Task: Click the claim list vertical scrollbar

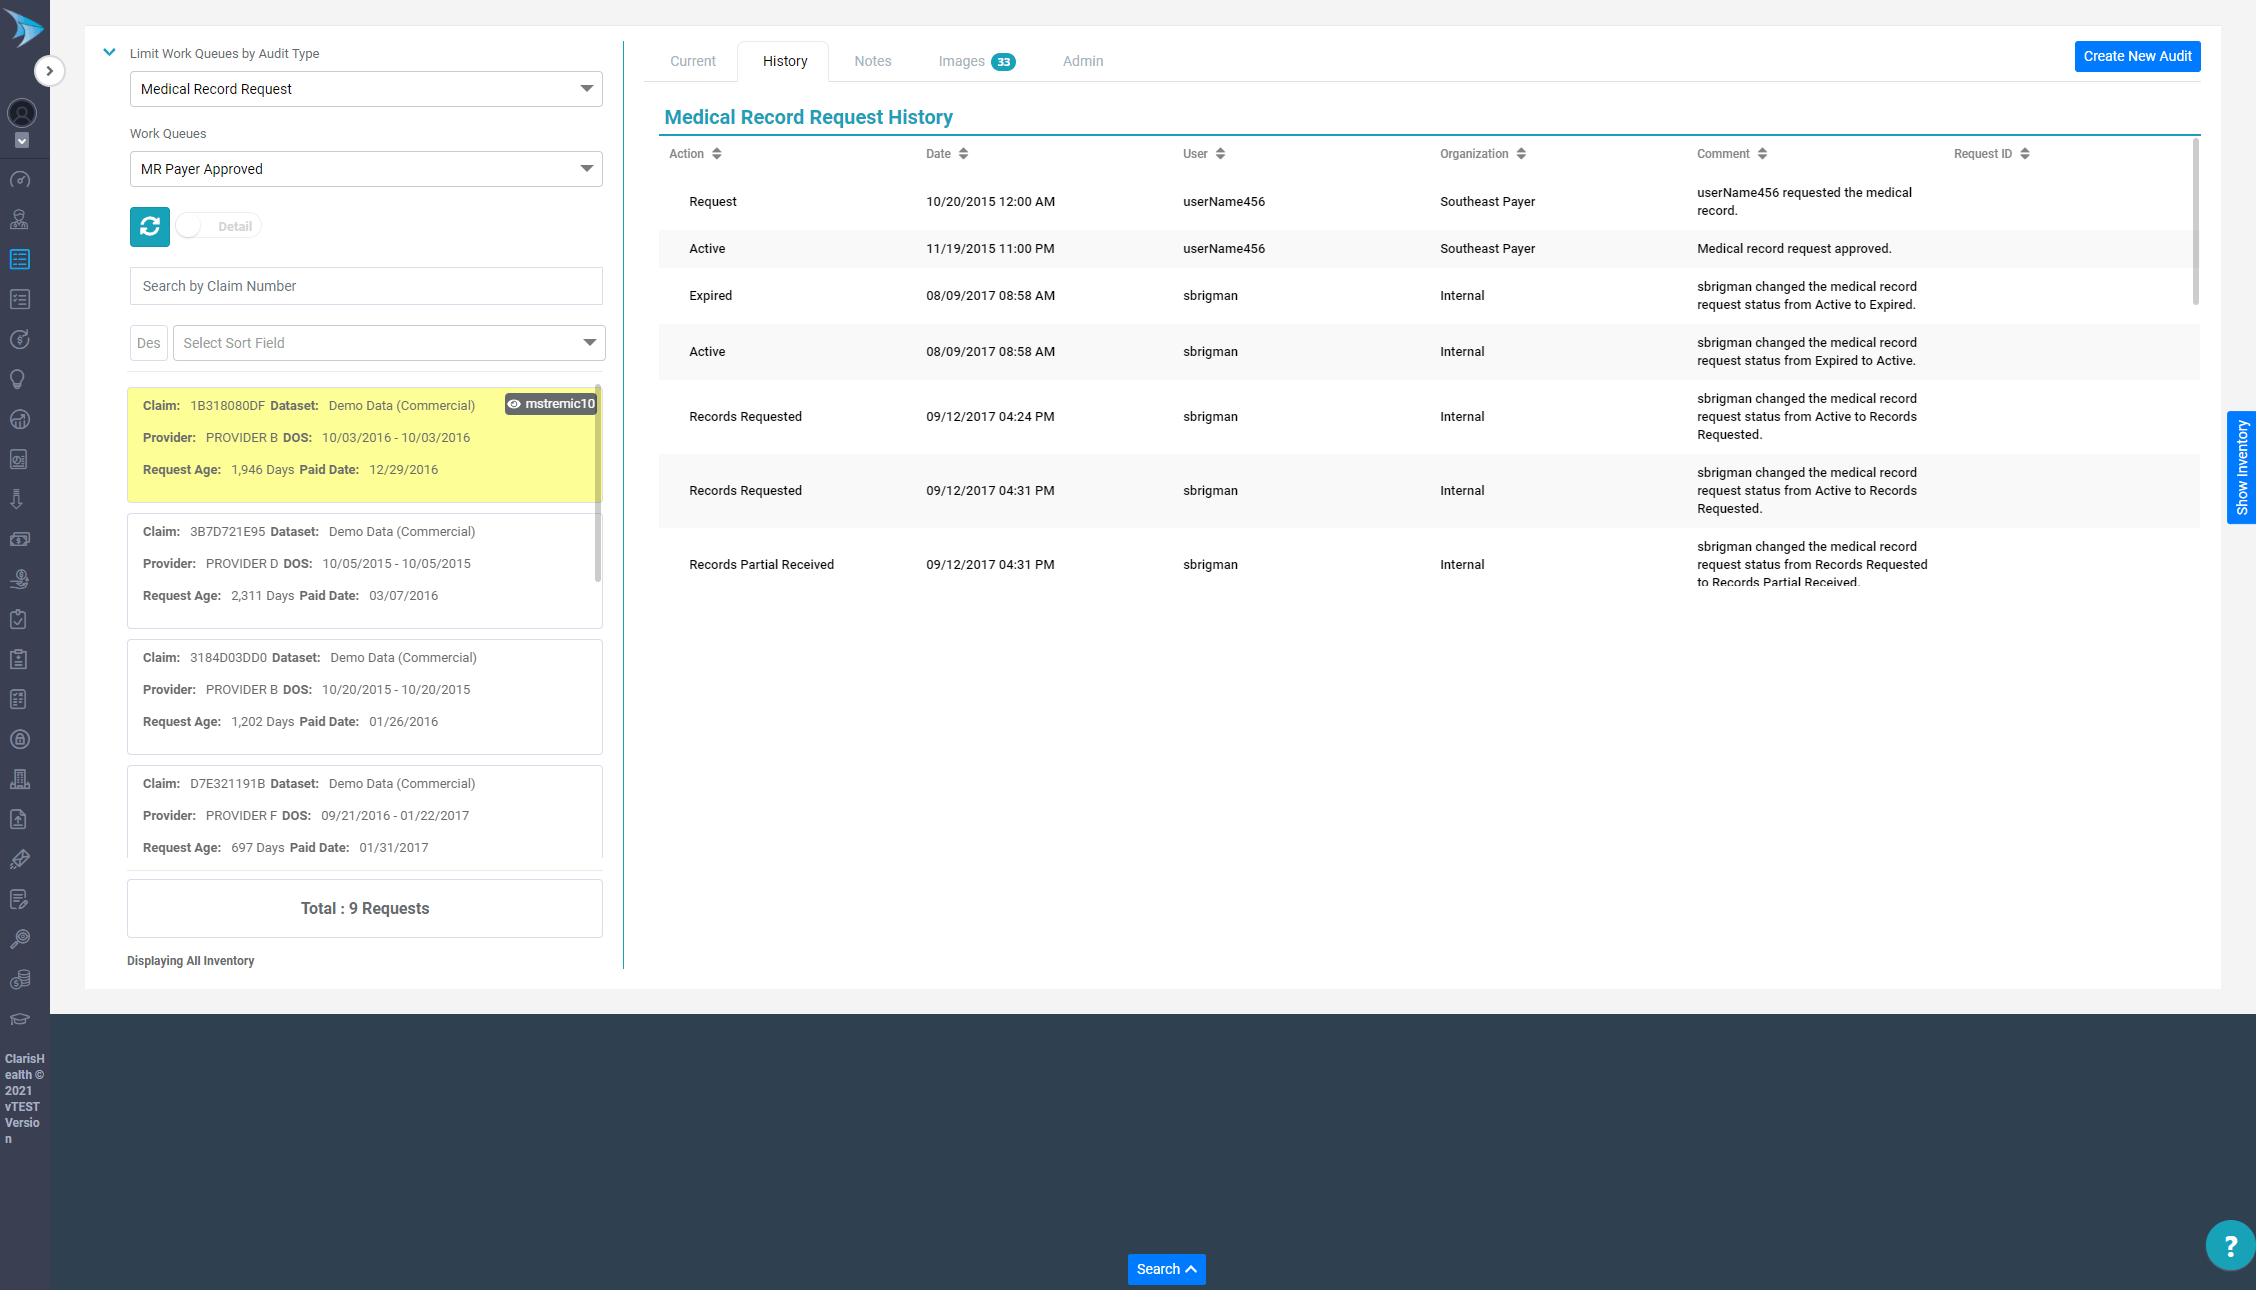Action: [598, 483]
